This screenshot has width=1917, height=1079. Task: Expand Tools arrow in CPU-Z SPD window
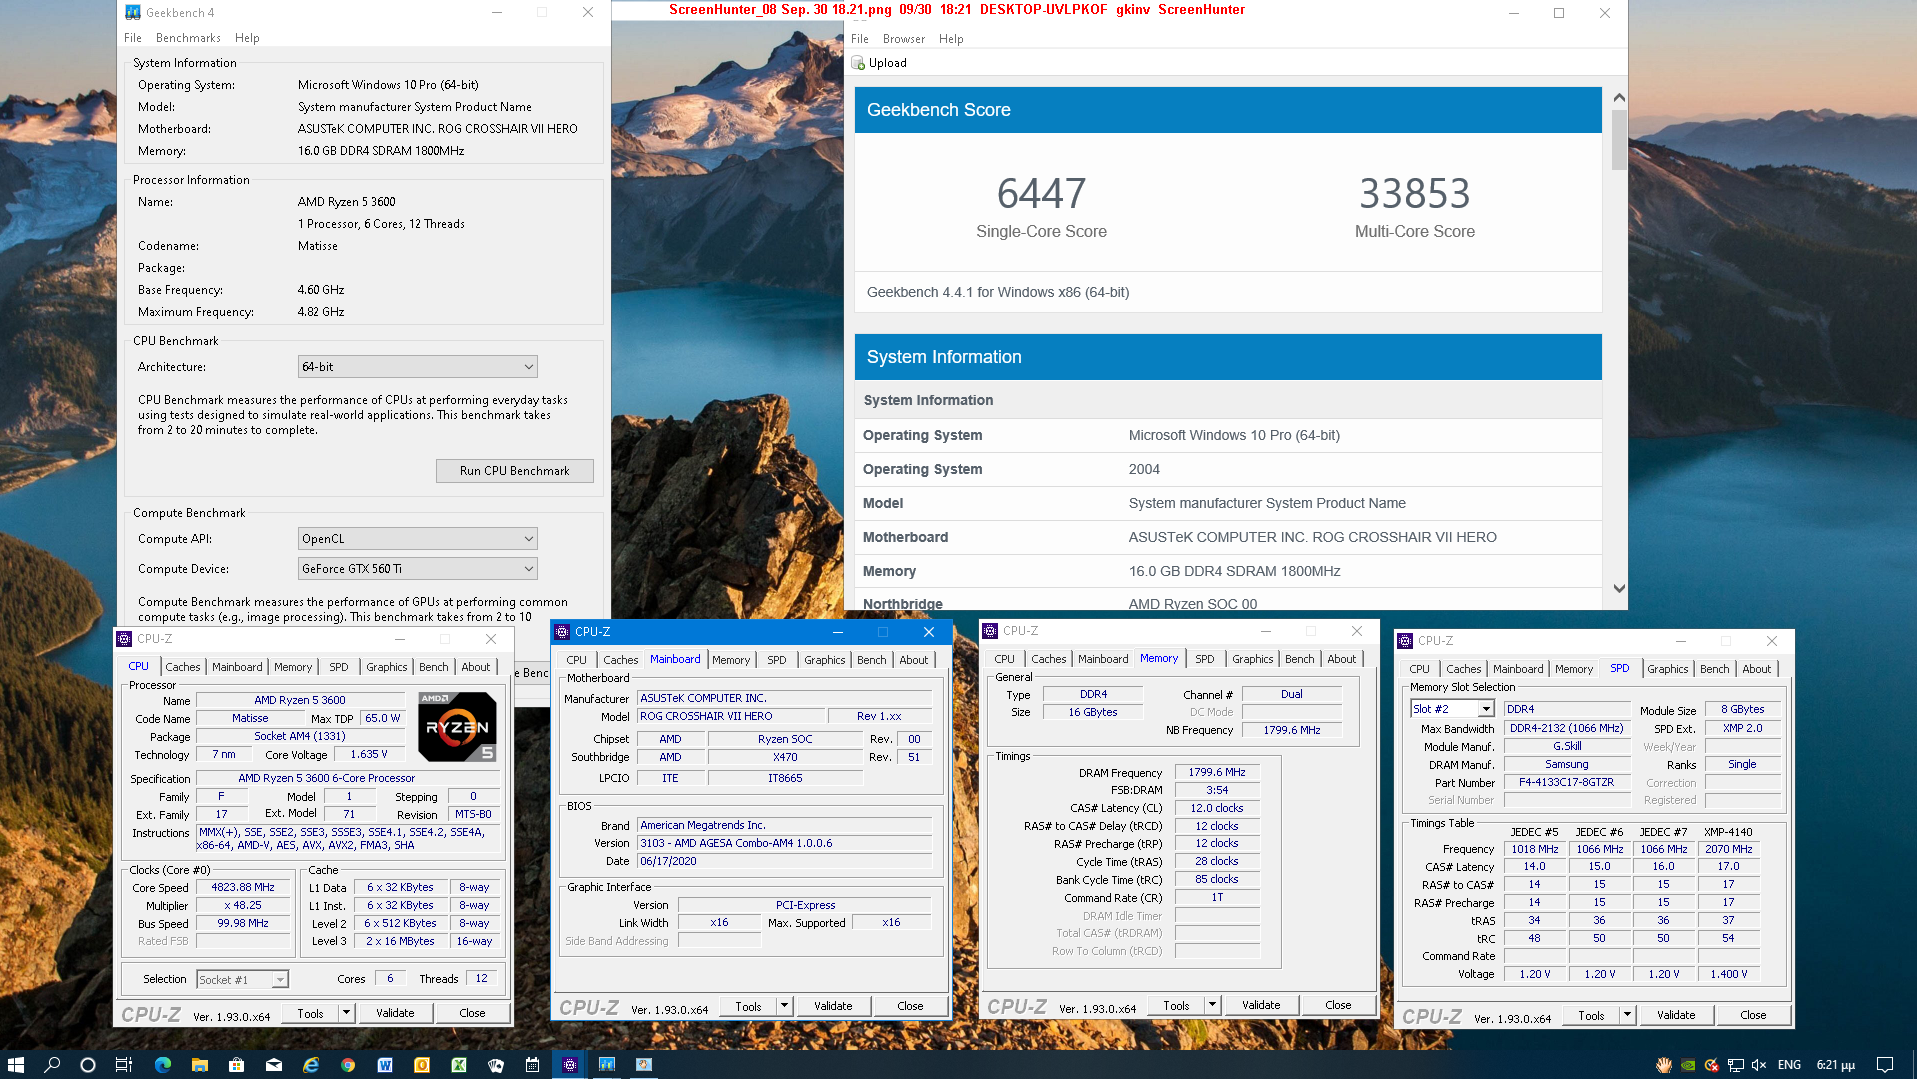(1627, 1015)
